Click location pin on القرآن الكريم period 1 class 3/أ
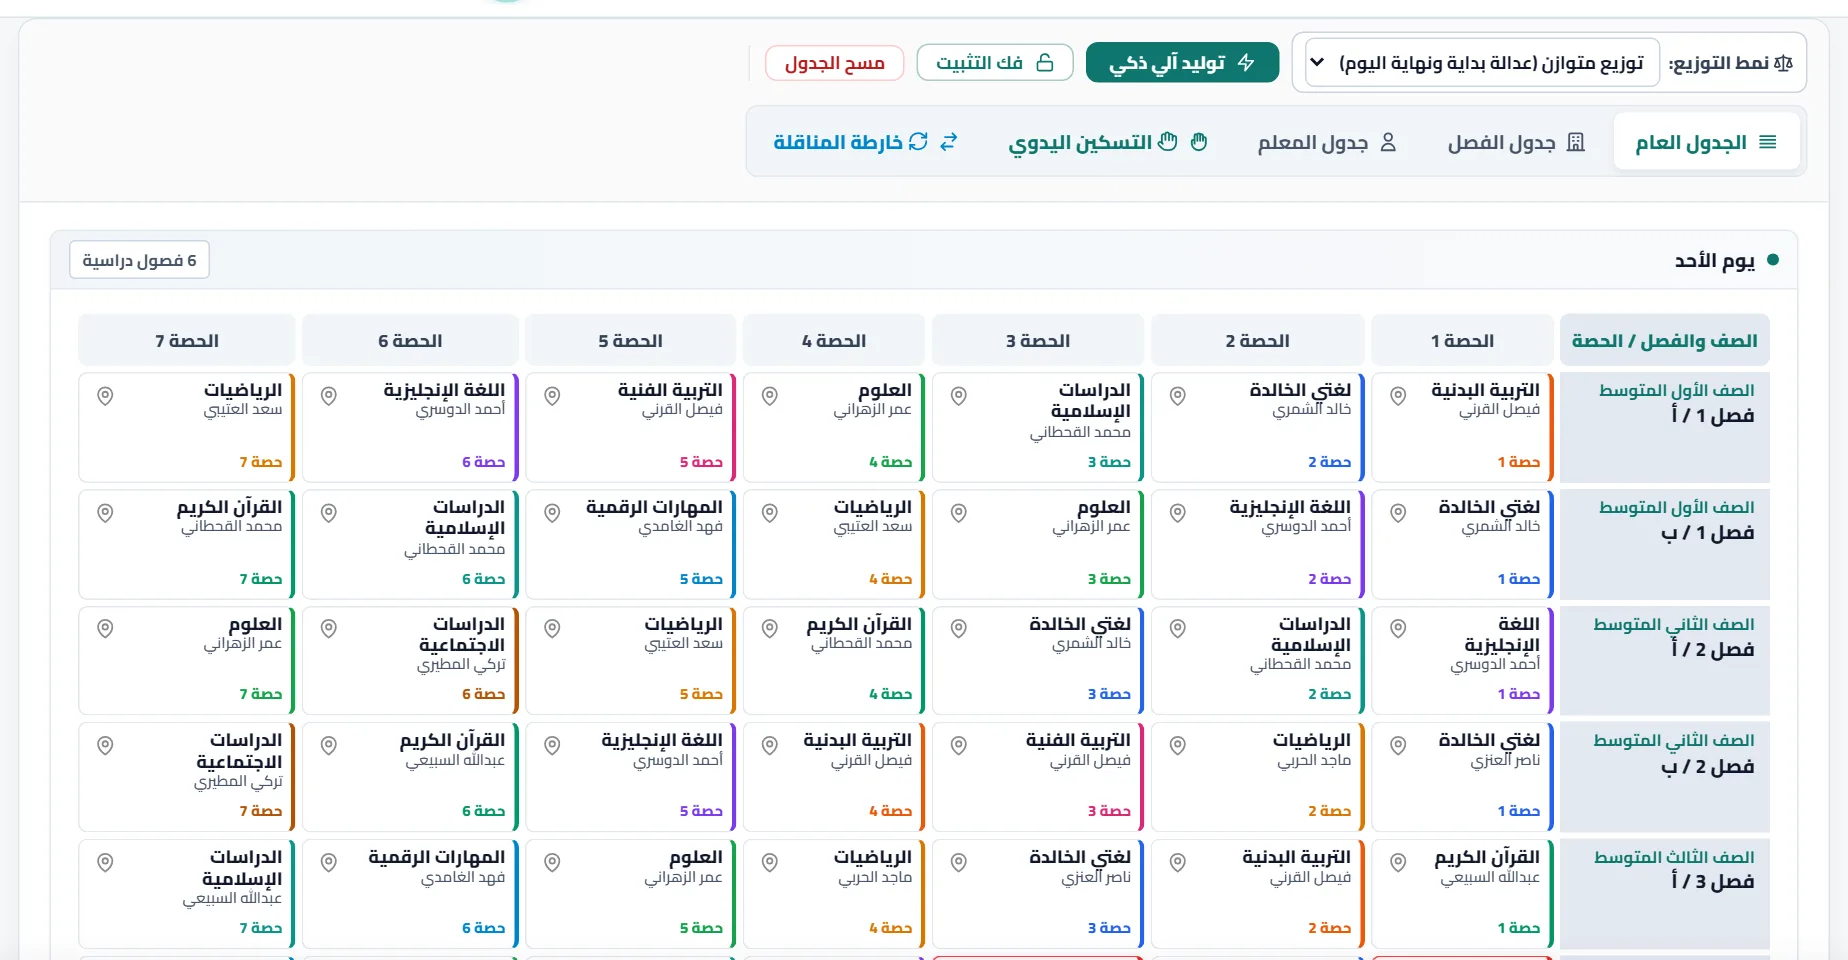This screenshot has width=1848, height=960. click(1398, 862)
